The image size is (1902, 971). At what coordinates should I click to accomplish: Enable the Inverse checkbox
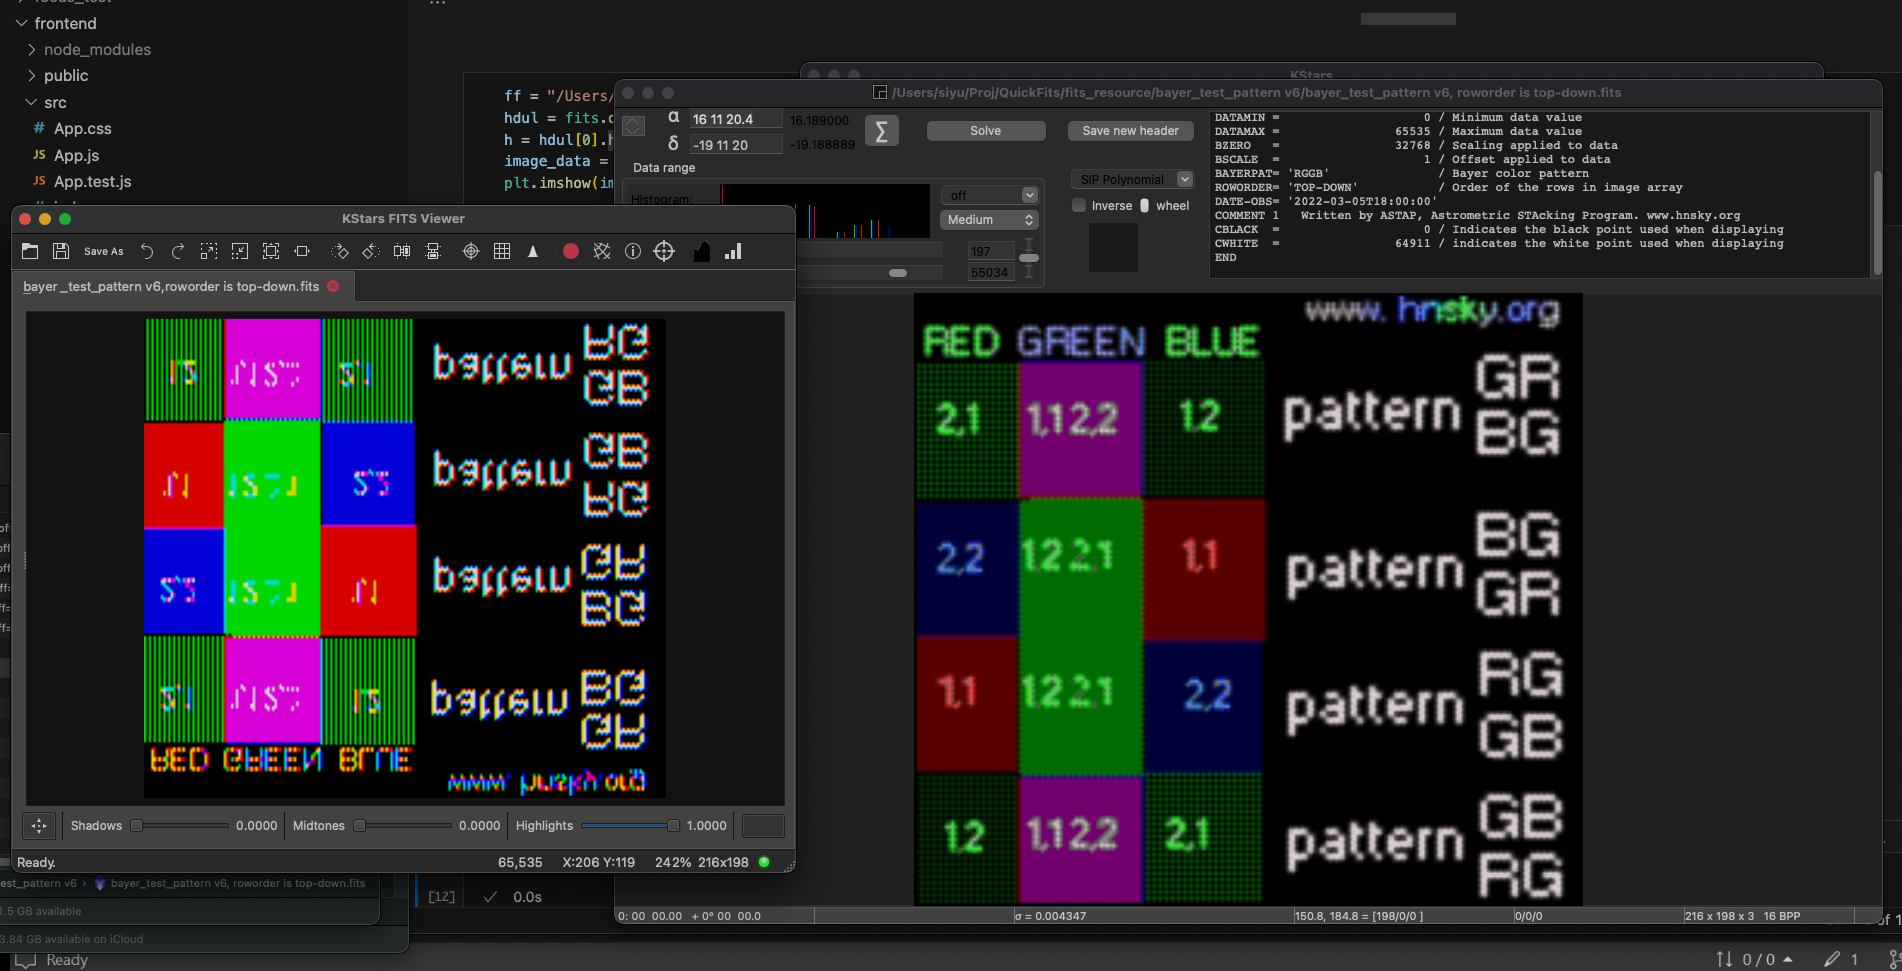[x=1079, y=206]
